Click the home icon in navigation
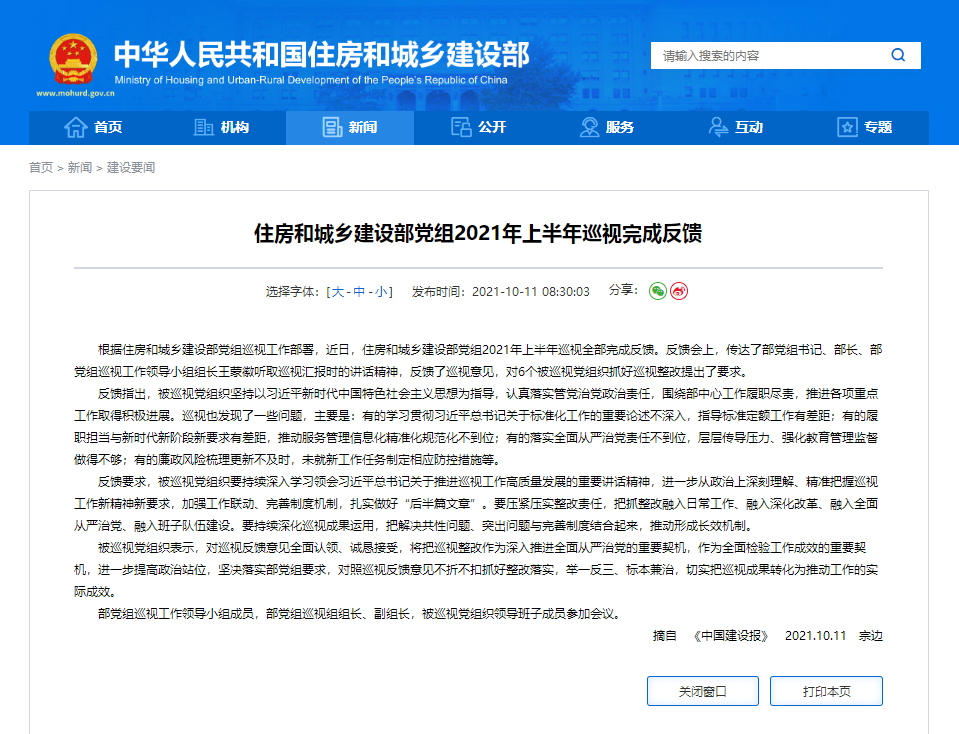 coord(75,127)
